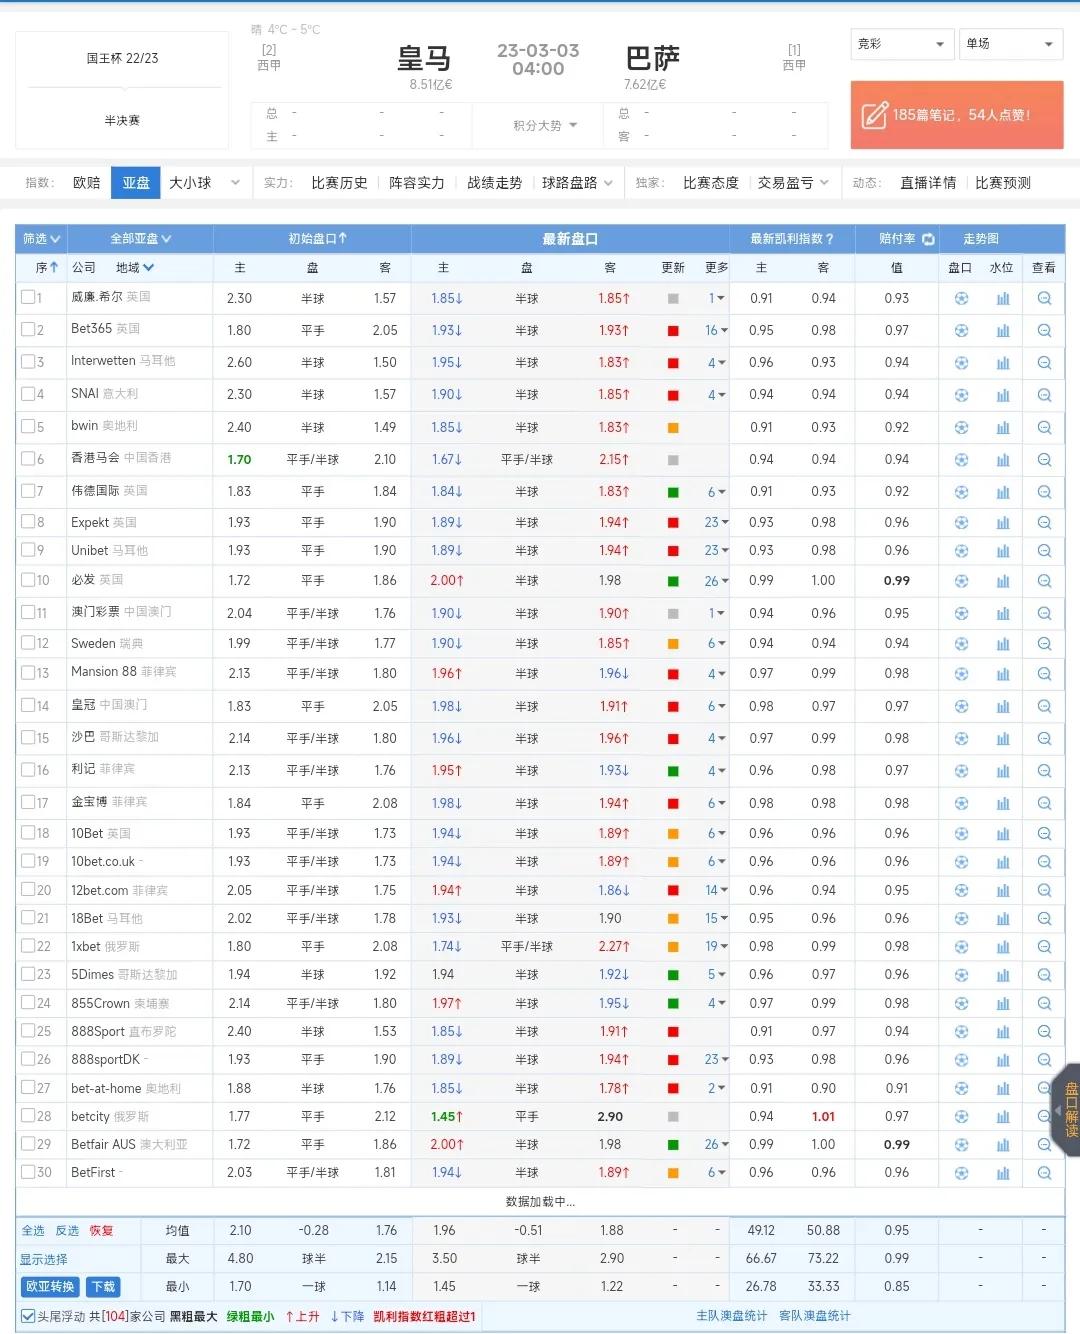
Task: Select the checkbox beside 必发 英国
Action: tap(28, 580)
